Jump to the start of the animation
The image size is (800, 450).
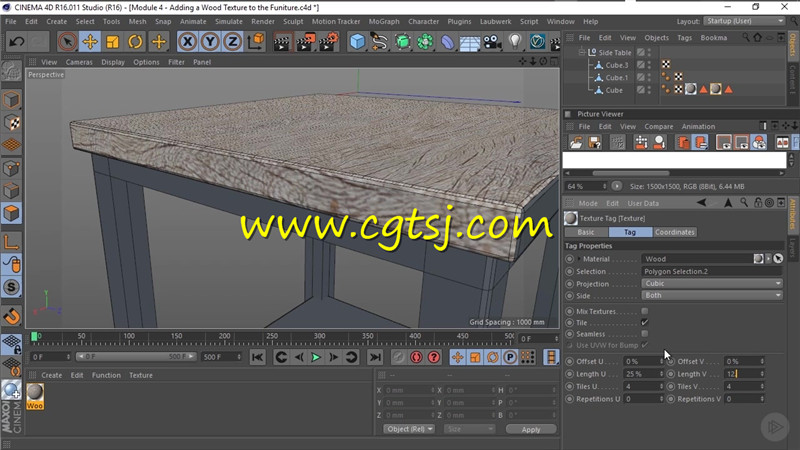click(257, 357)
